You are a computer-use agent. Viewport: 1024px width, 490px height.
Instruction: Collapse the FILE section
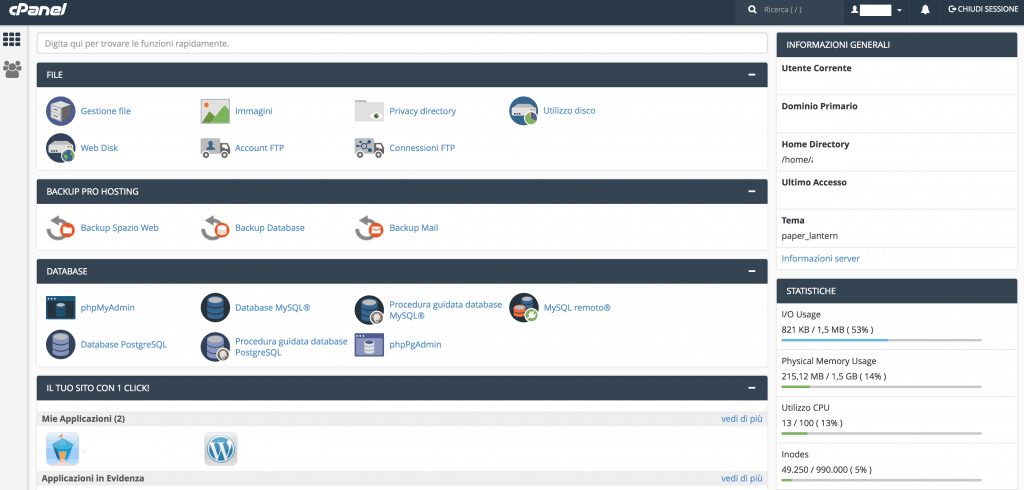[x=752, y=75]
